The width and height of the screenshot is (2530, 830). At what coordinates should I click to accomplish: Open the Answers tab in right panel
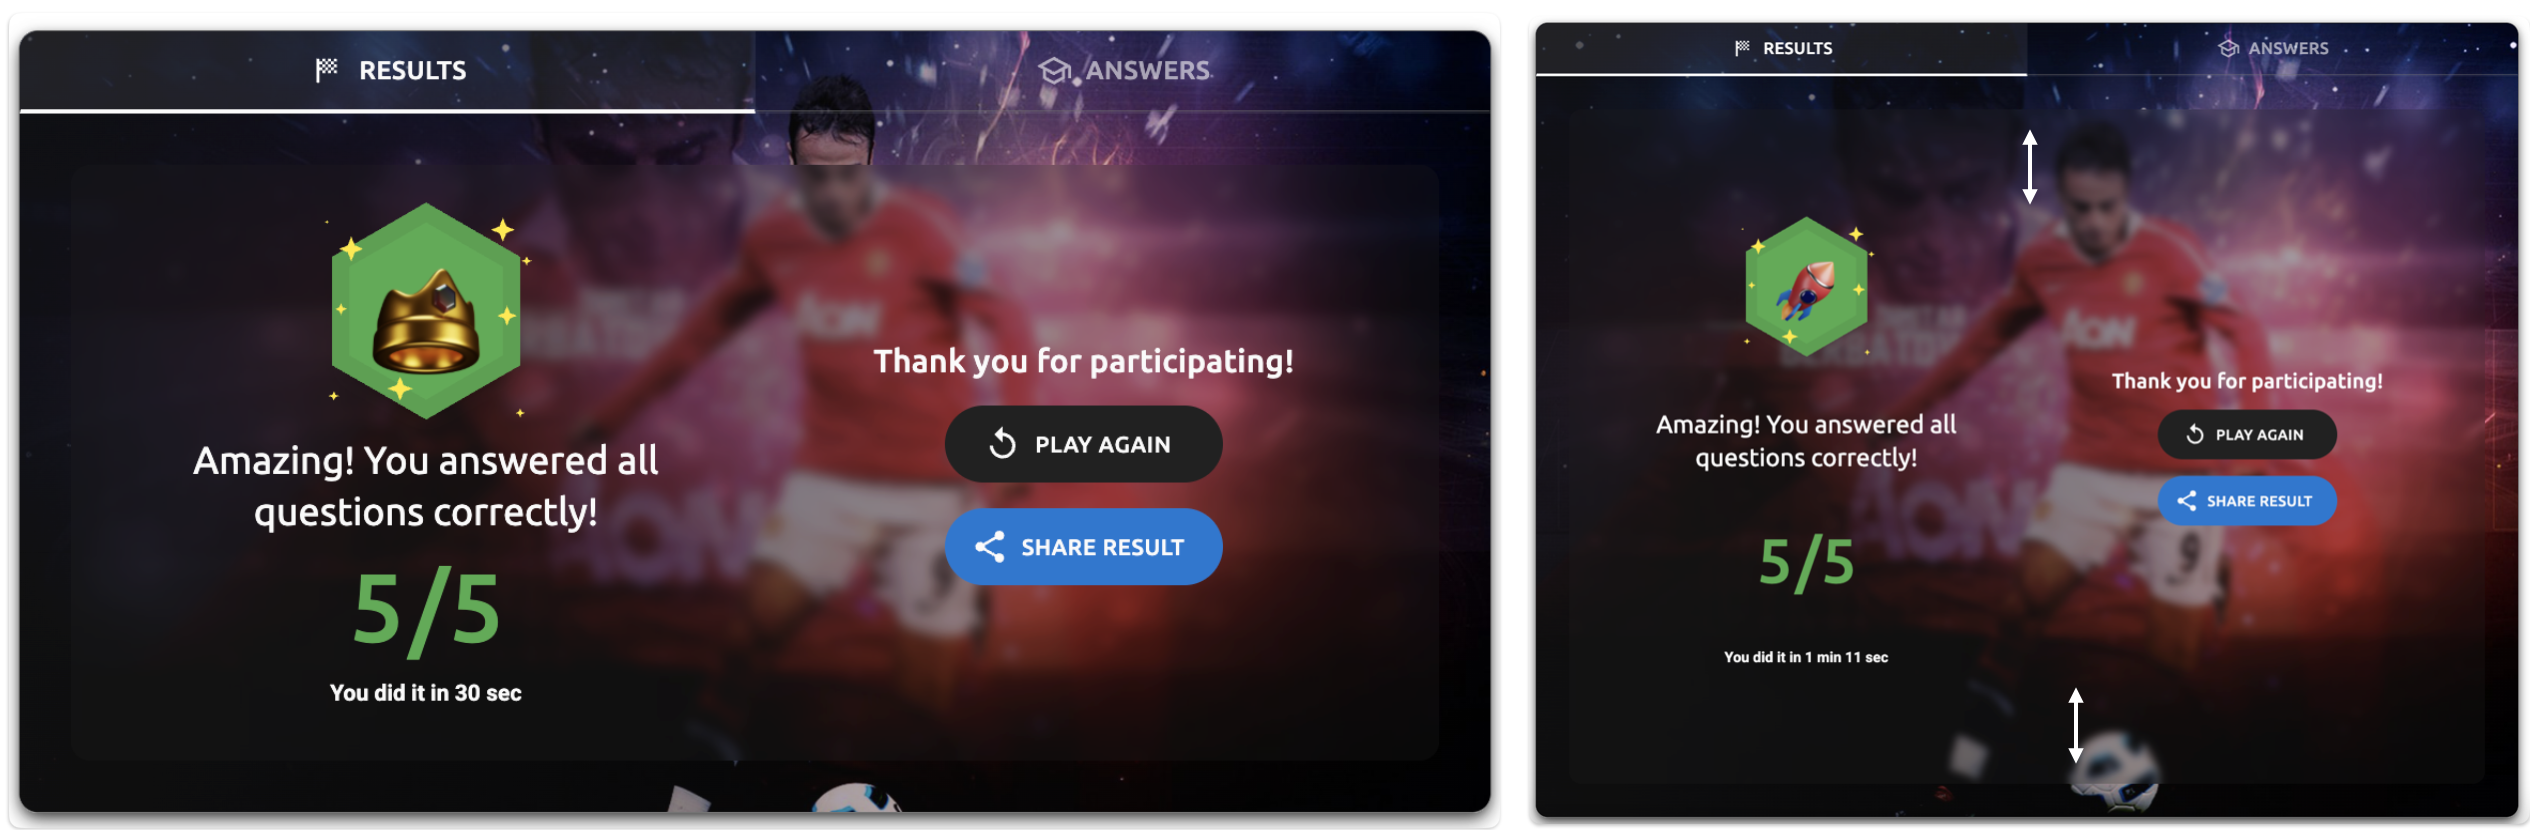2272,48
